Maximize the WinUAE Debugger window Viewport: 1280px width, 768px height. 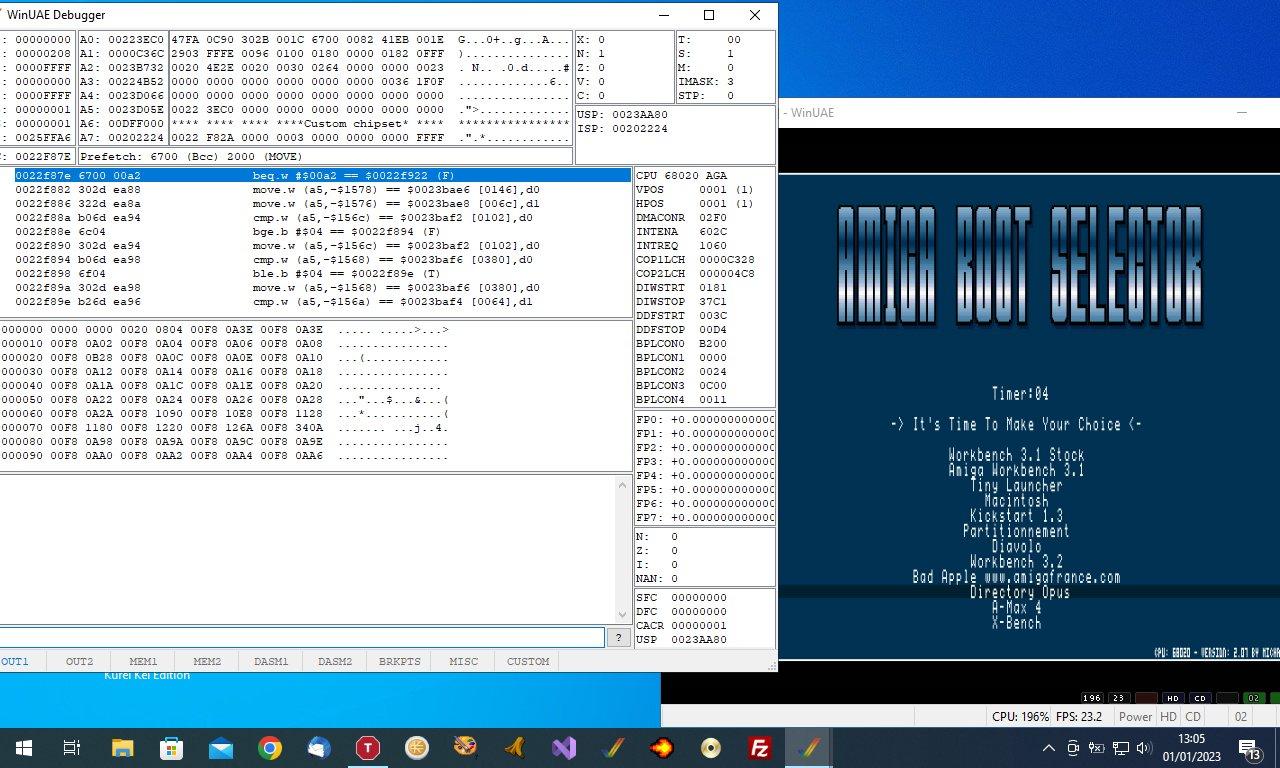coord(709,15)
